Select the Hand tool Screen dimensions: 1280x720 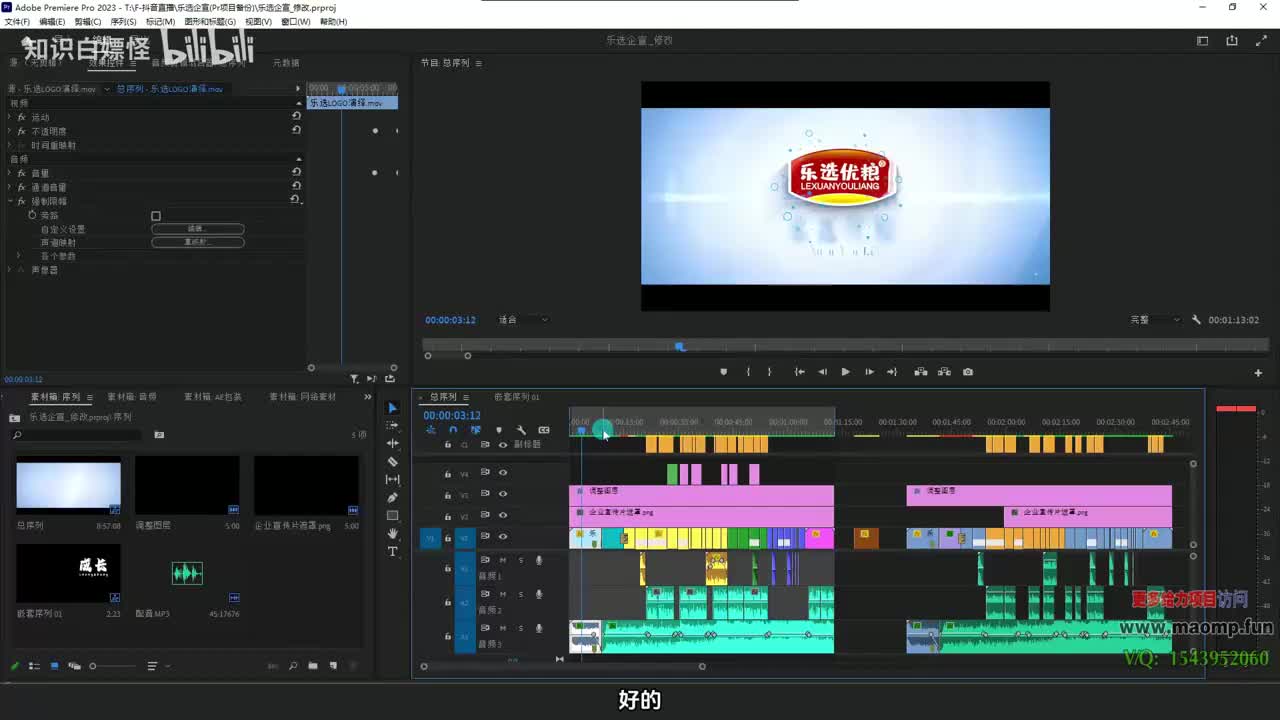[392, 533]
